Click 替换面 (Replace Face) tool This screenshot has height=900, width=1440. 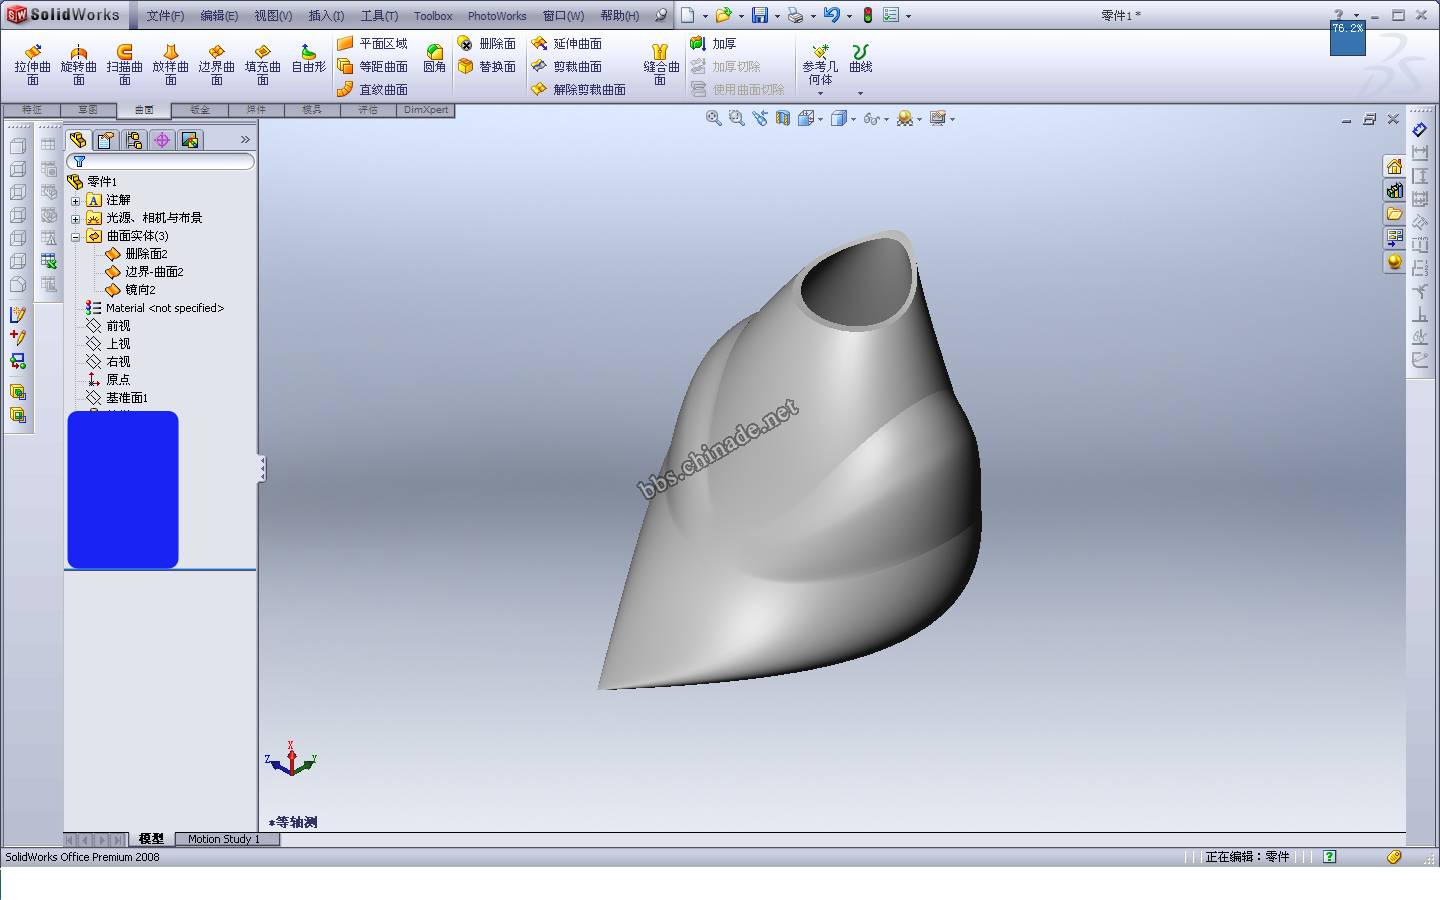click(487, 66)
